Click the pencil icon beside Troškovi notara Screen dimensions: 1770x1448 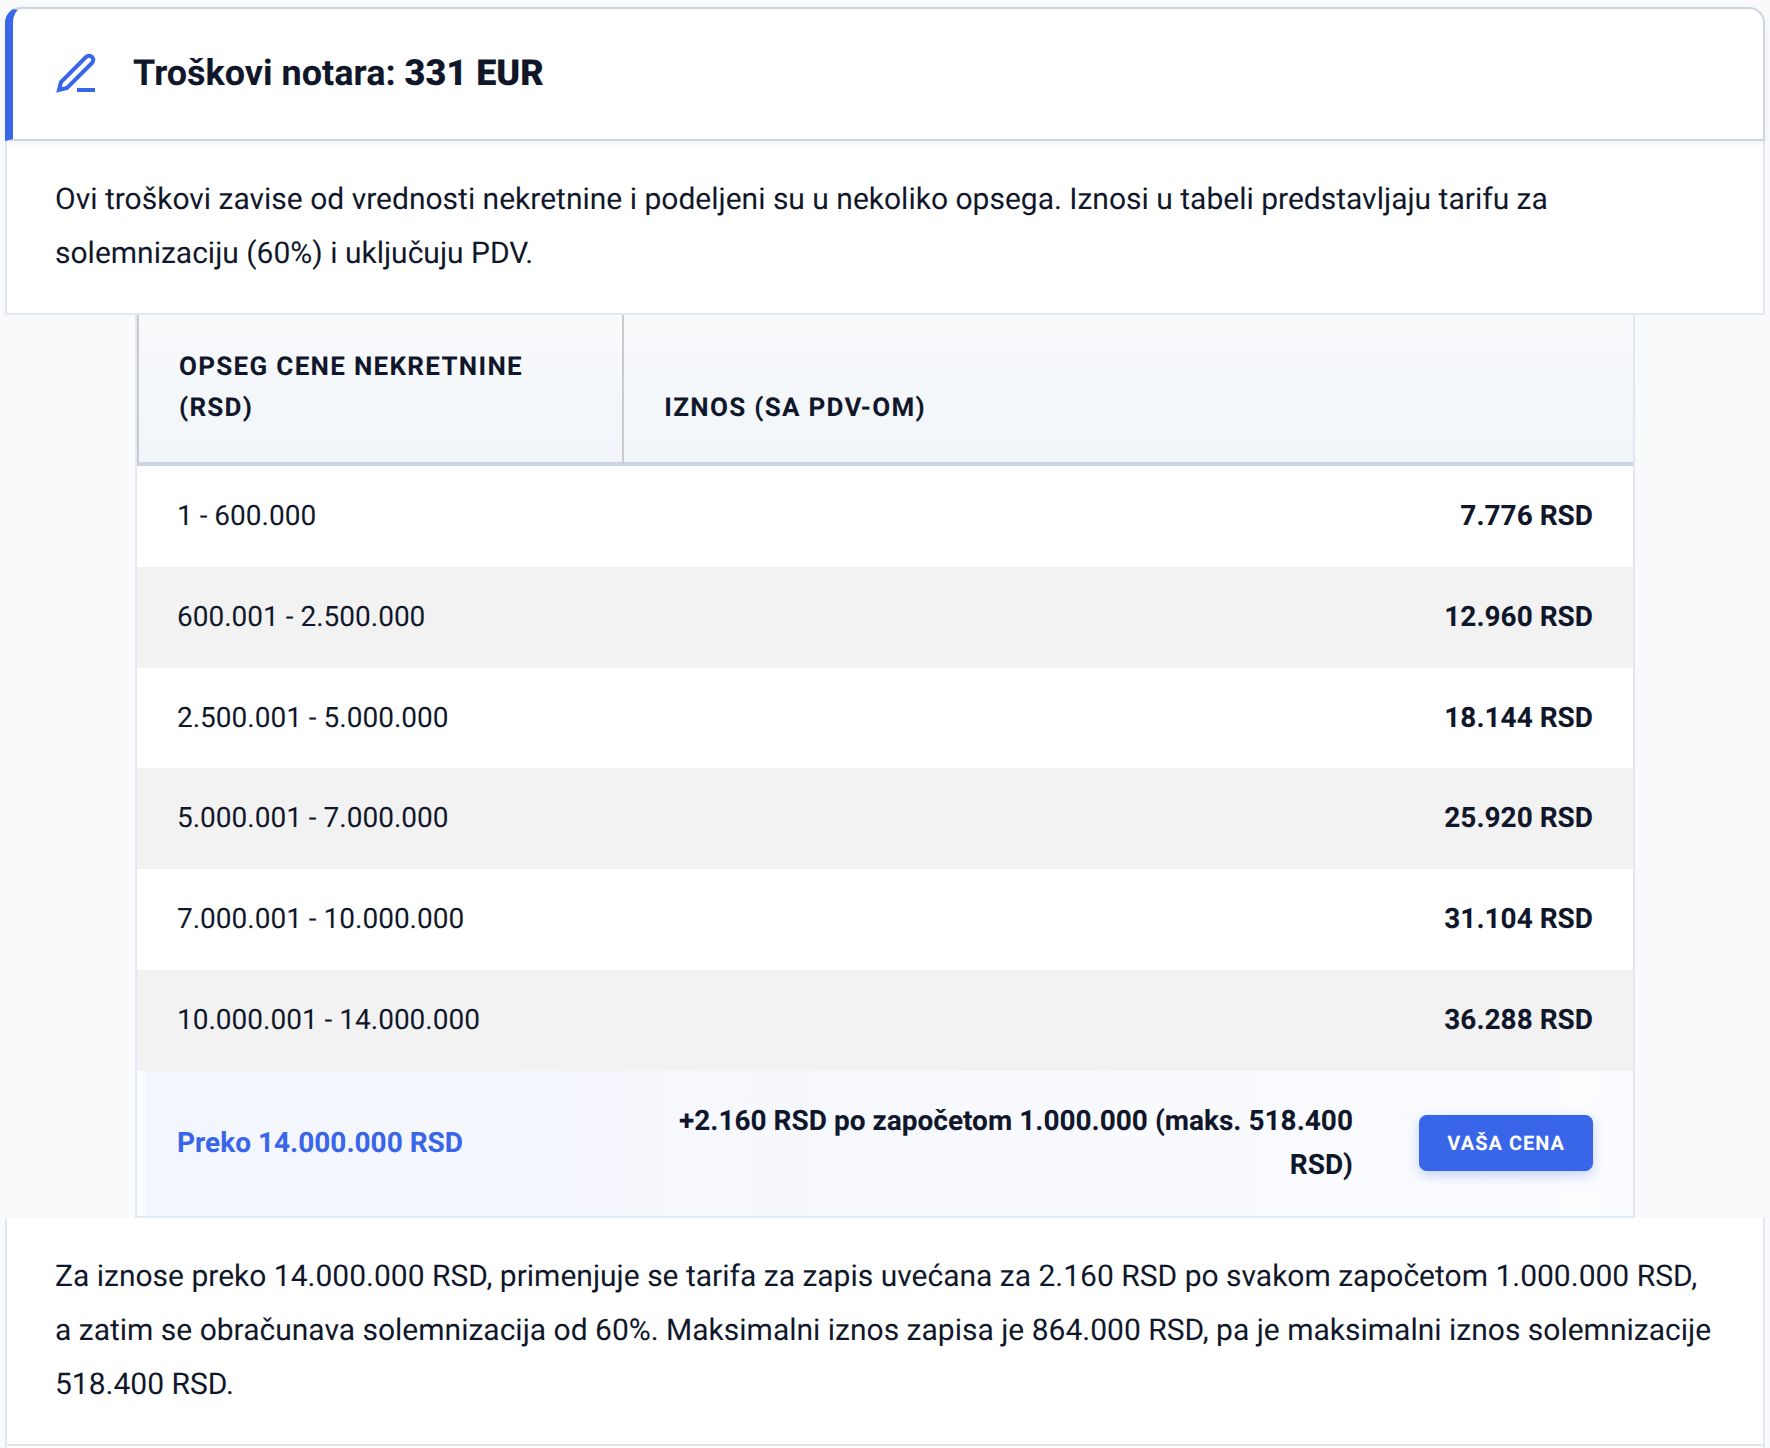click(76, 73)
